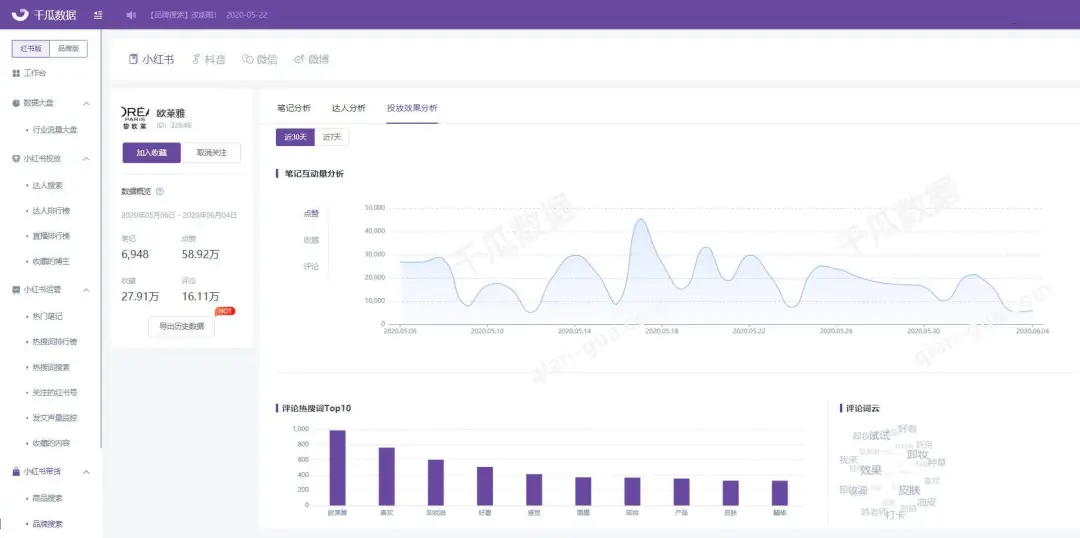Open 热搜词排行榜 in sidebar
This screenshot has width=1080, height=538.
(54, 342)
